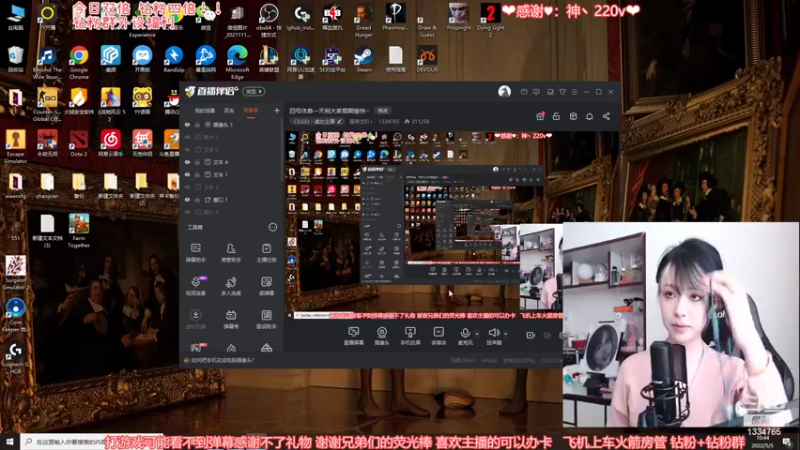Open Google Chrome on the desktop
The image size is (800, 450).
click(79, 62)
